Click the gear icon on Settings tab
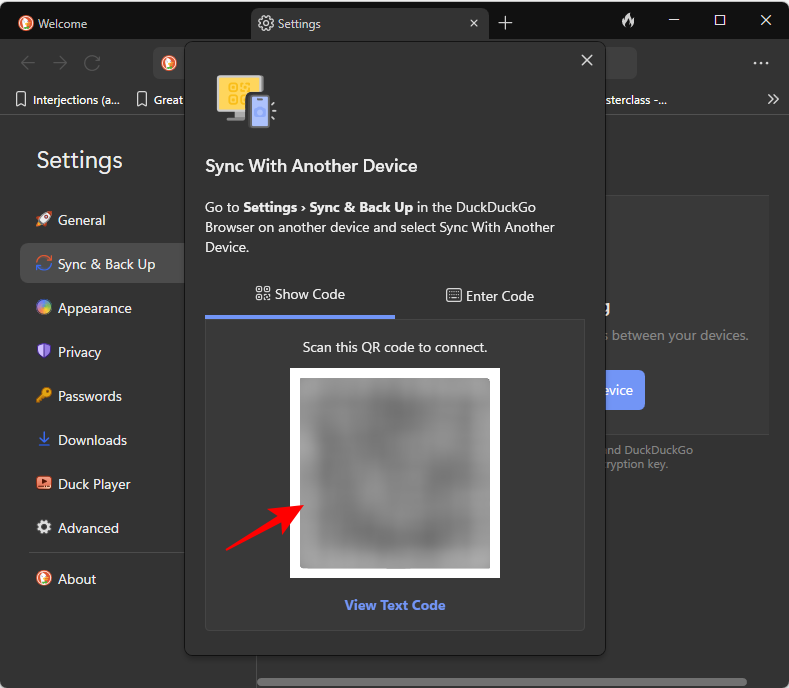 coord(266,23)
